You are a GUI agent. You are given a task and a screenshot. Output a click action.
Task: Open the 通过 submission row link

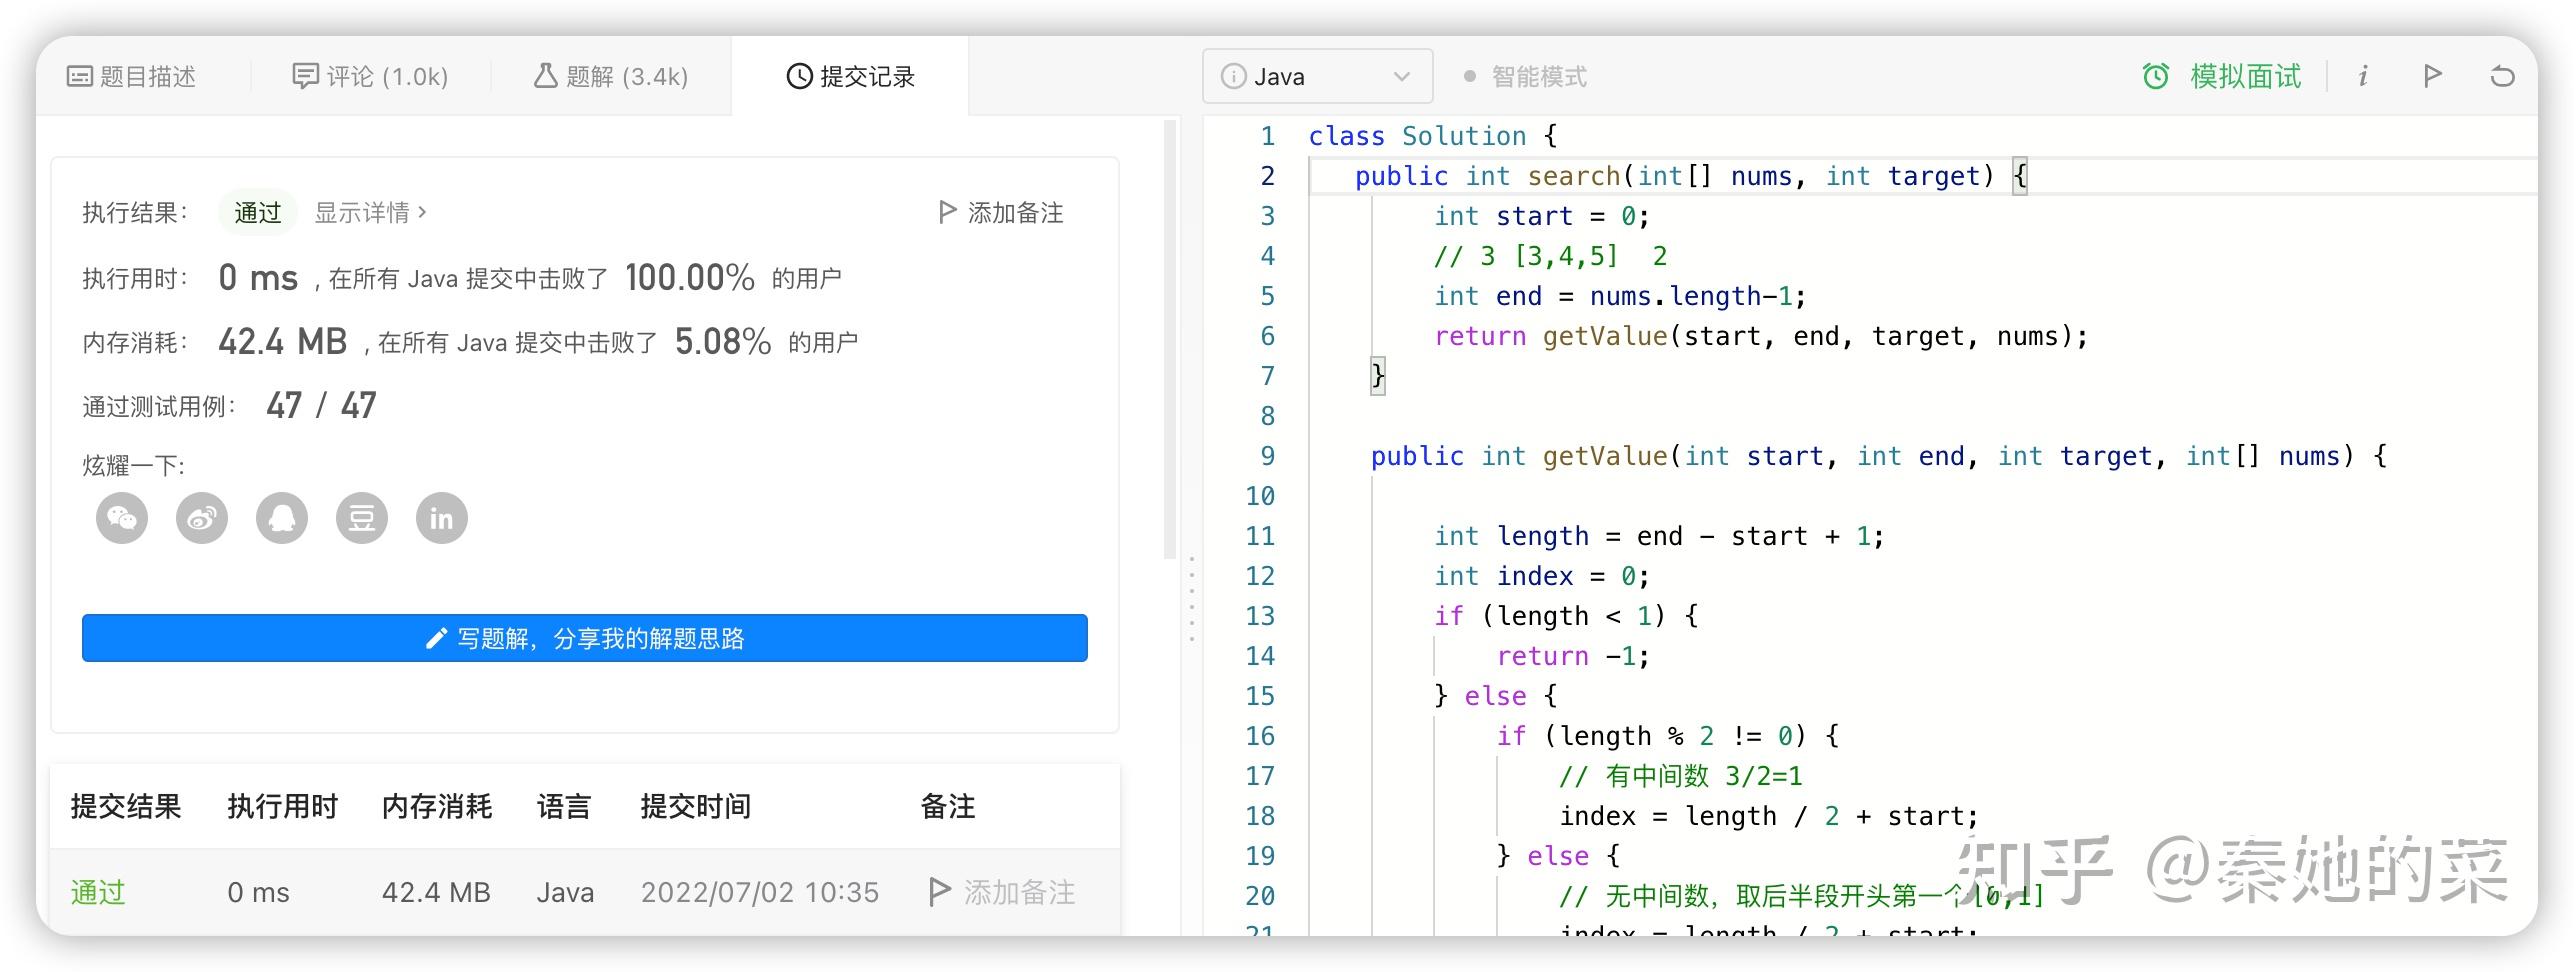pos(98,892)
